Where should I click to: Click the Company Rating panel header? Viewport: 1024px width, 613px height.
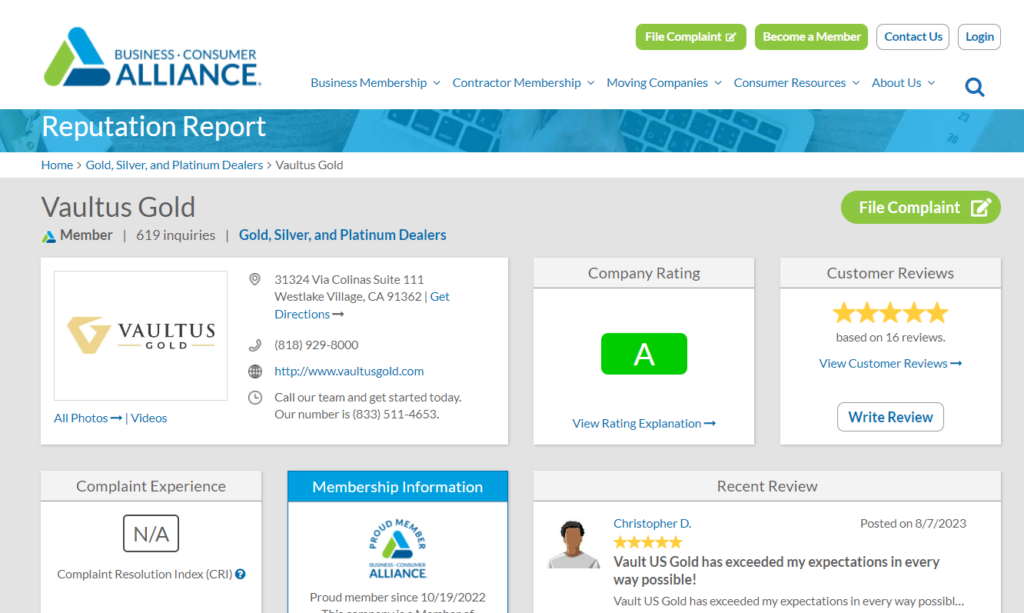click(644, 273)
